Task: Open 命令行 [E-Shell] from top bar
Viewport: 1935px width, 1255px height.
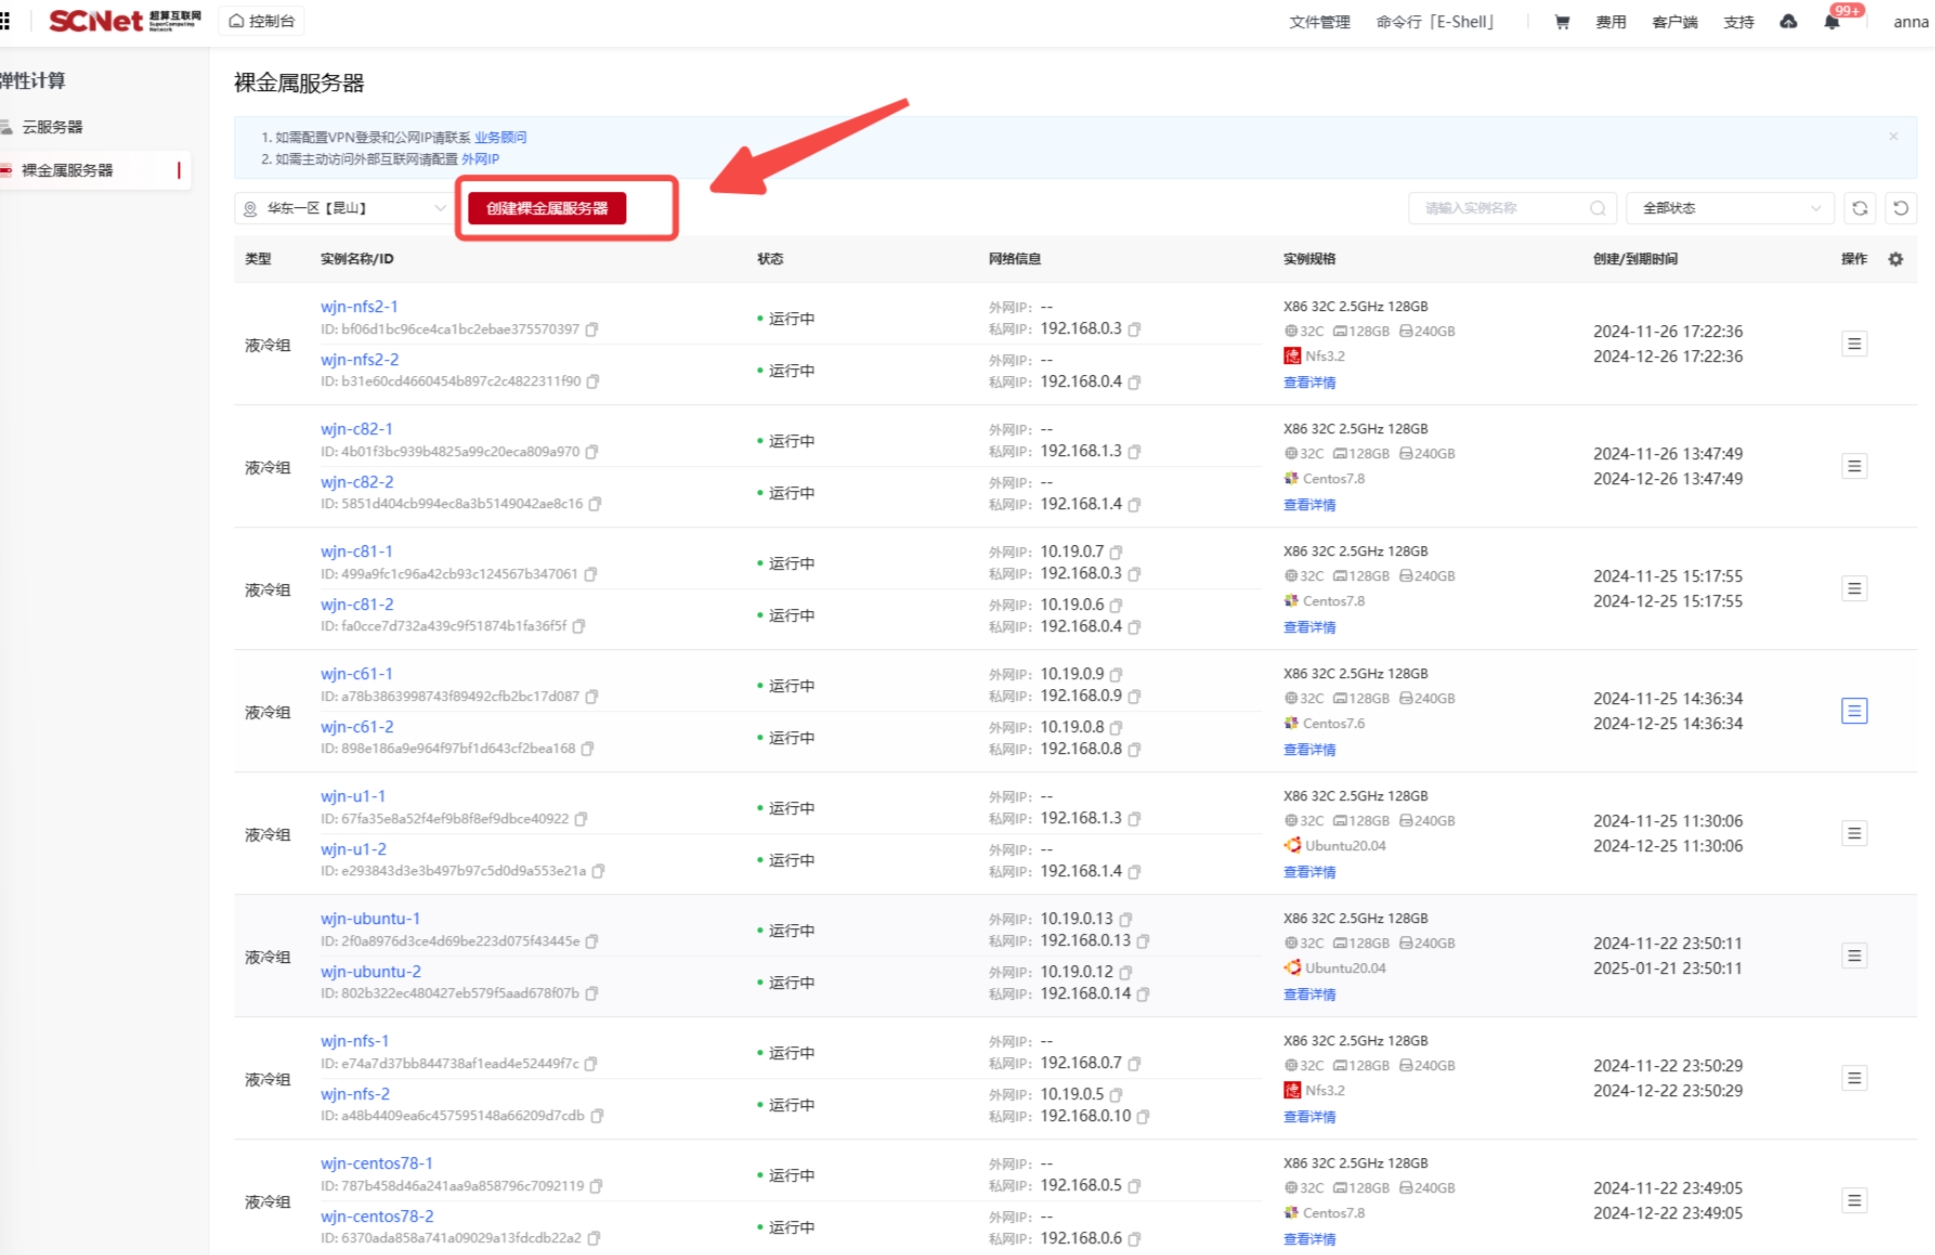Action: click(x=1435, y=22)
